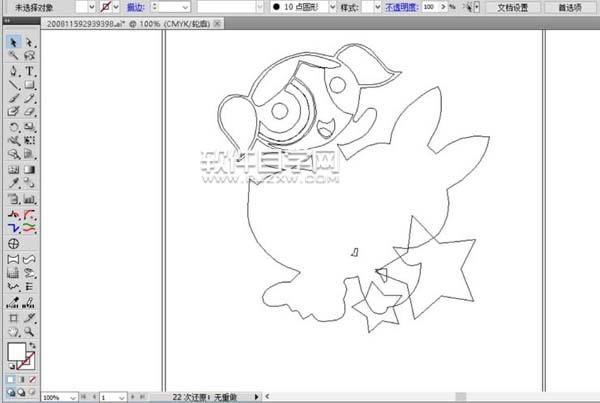Select the Gradient tool
This screenshot has width=600, height=403.
(x=29, y=170)
